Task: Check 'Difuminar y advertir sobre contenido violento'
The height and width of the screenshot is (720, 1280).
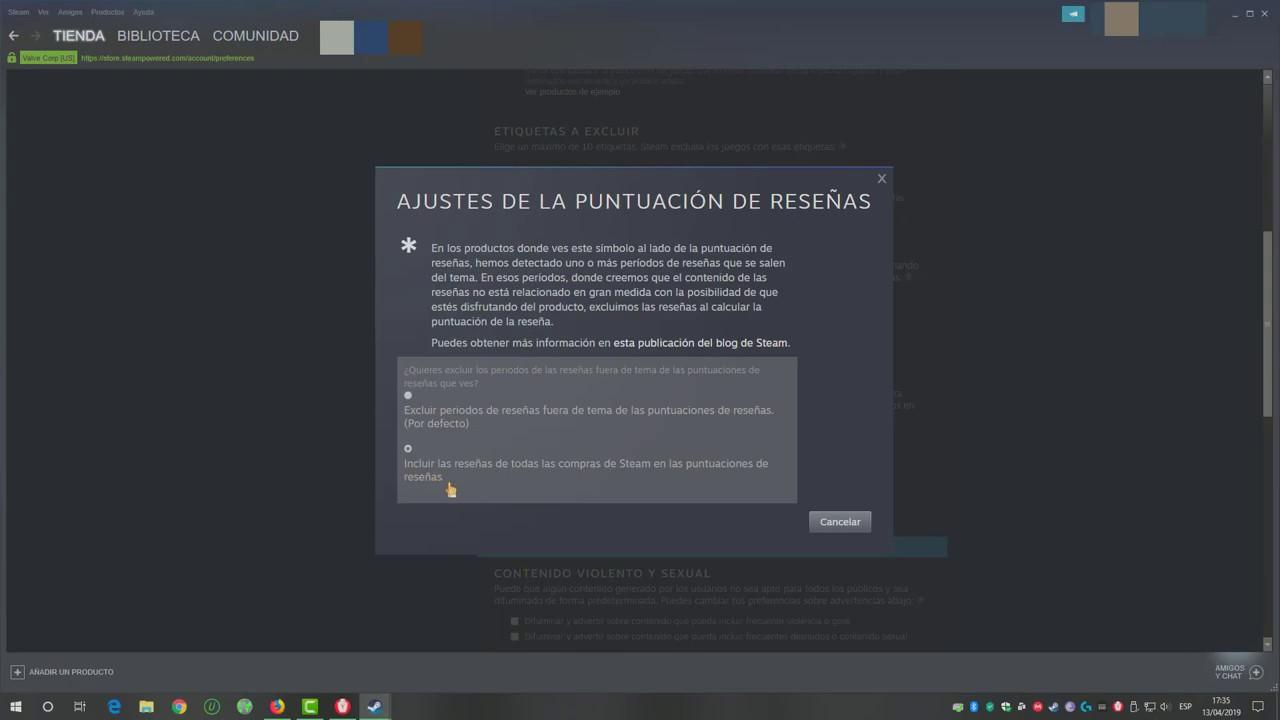Action: point(514,620)
